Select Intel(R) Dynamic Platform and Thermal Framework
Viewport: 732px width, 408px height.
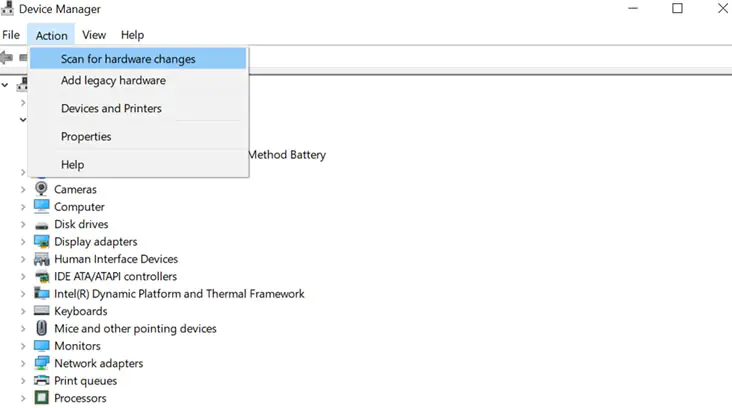click(179, 294)
